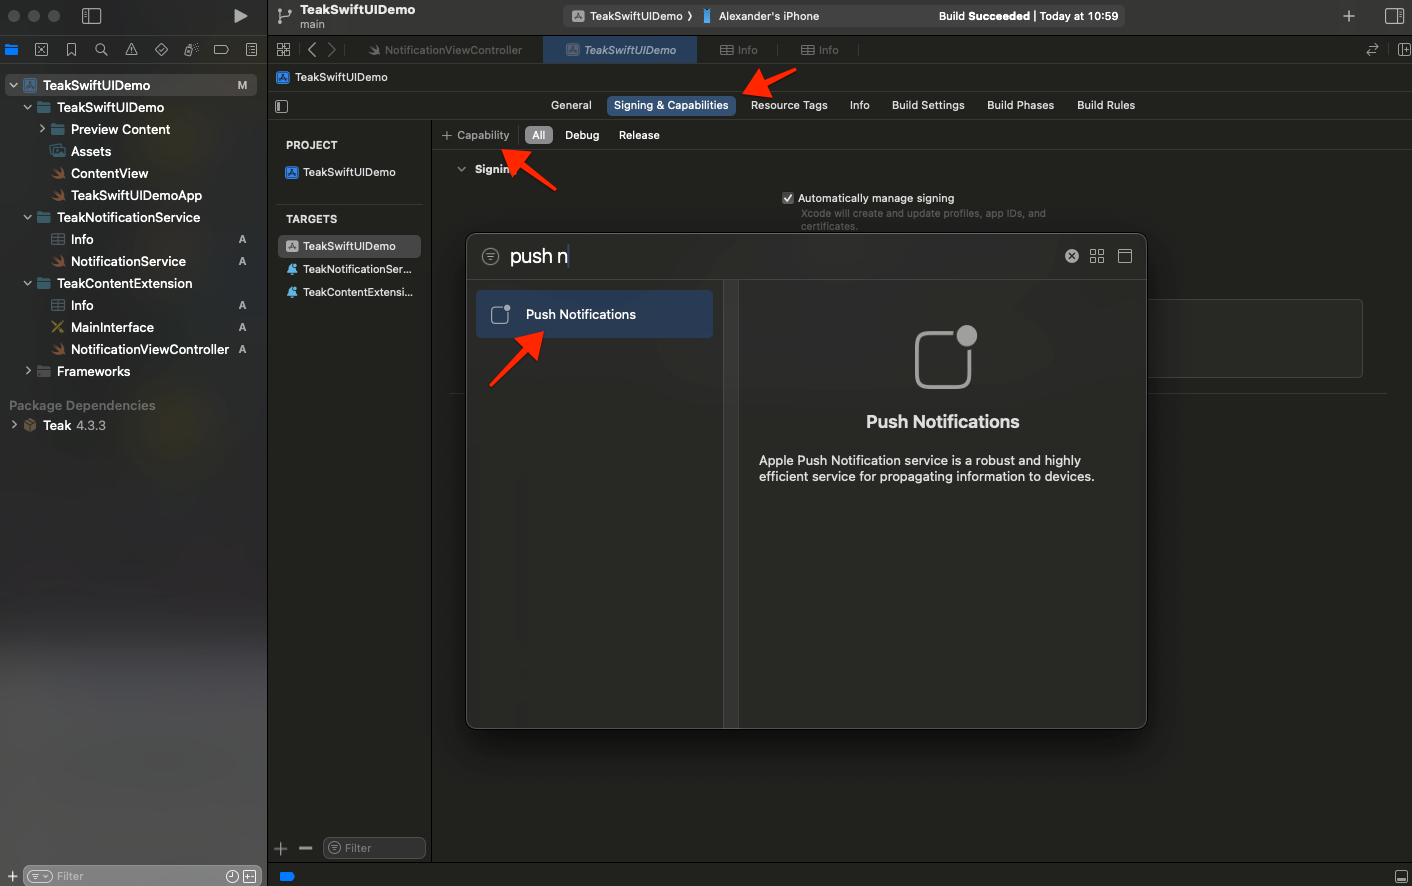This screenshot has width=1412, height=886.
Task: Collapse the TeakSwiftUIDemo group folder
Action: [x=27, y=107]
